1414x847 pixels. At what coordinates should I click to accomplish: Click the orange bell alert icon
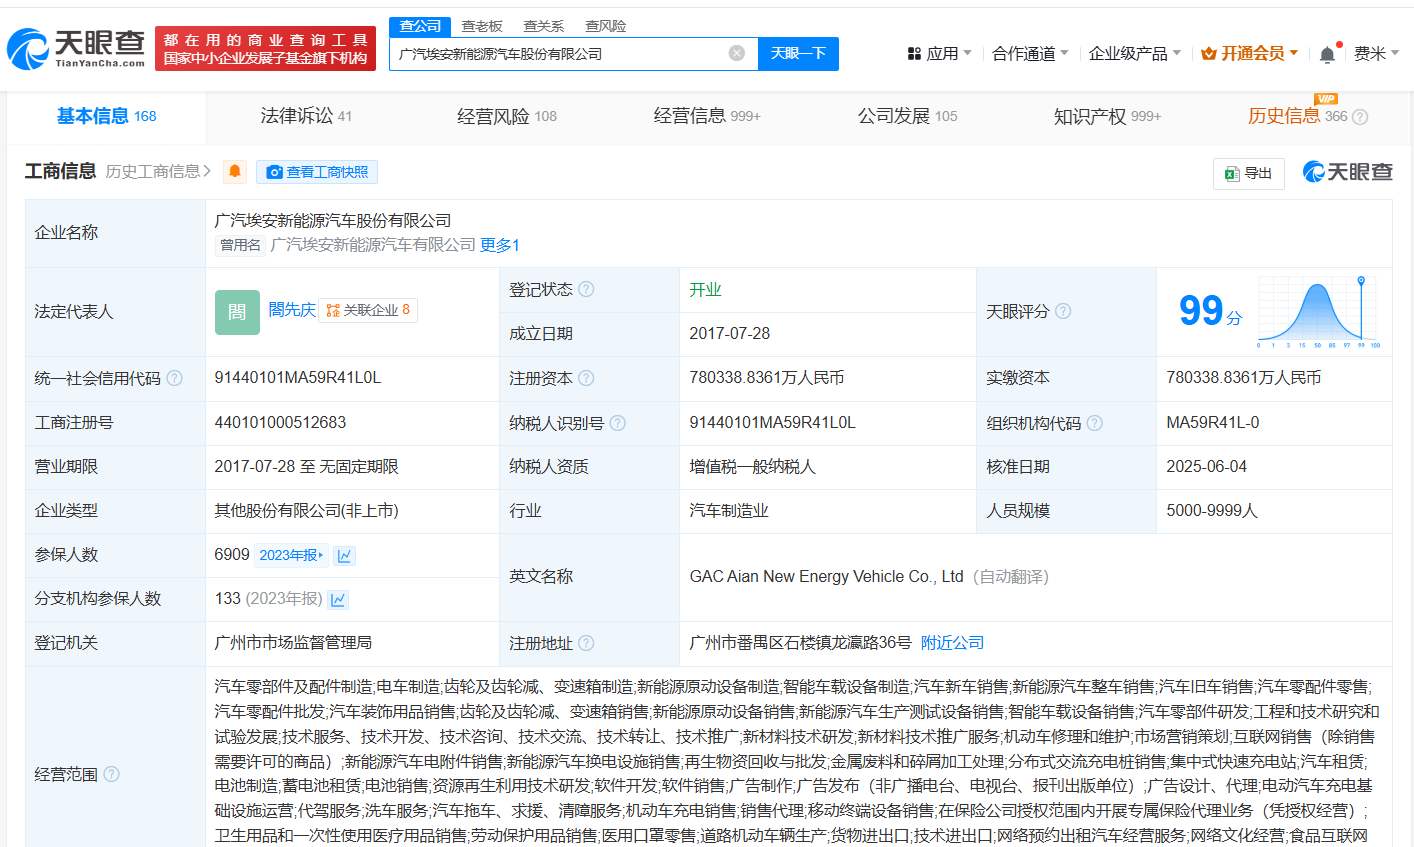[235, 172]
